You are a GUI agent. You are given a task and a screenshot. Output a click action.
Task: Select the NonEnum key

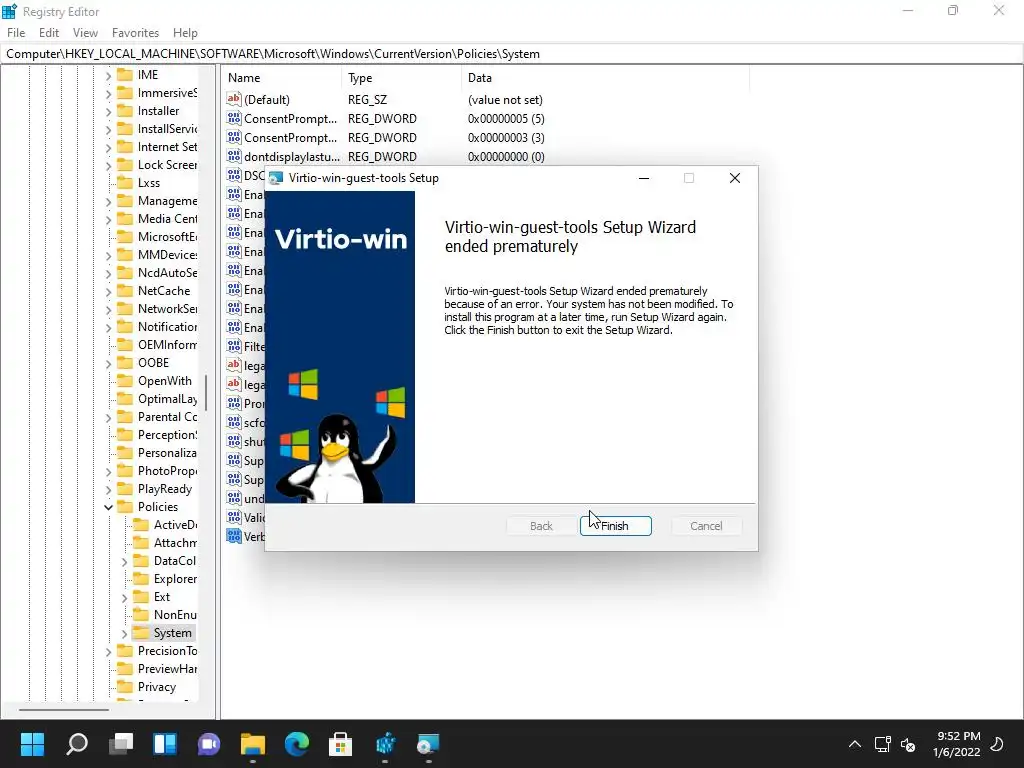tap(175, 615)
